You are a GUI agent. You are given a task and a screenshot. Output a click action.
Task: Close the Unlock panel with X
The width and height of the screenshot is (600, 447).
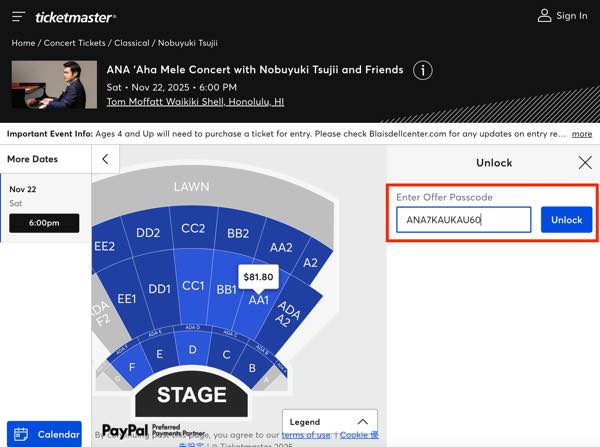585,163
